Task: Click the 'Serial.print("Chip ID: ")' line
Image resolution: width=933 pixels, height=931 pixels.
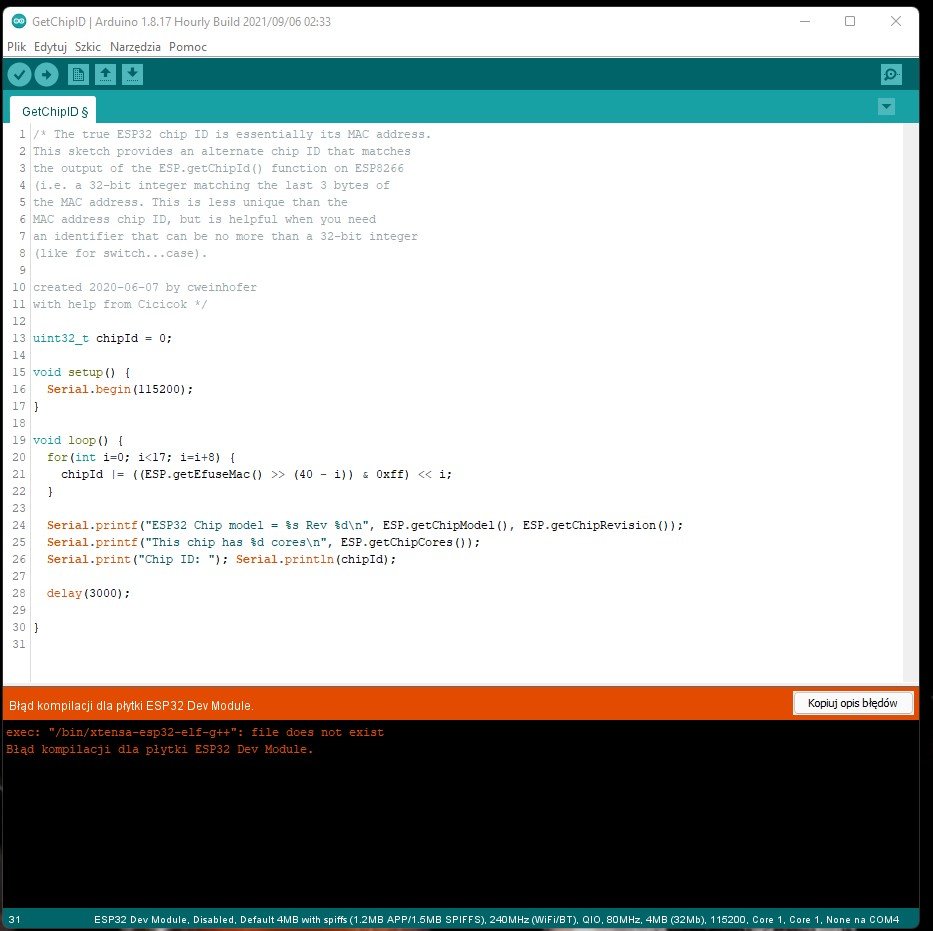Action: [x=221, y=559]
